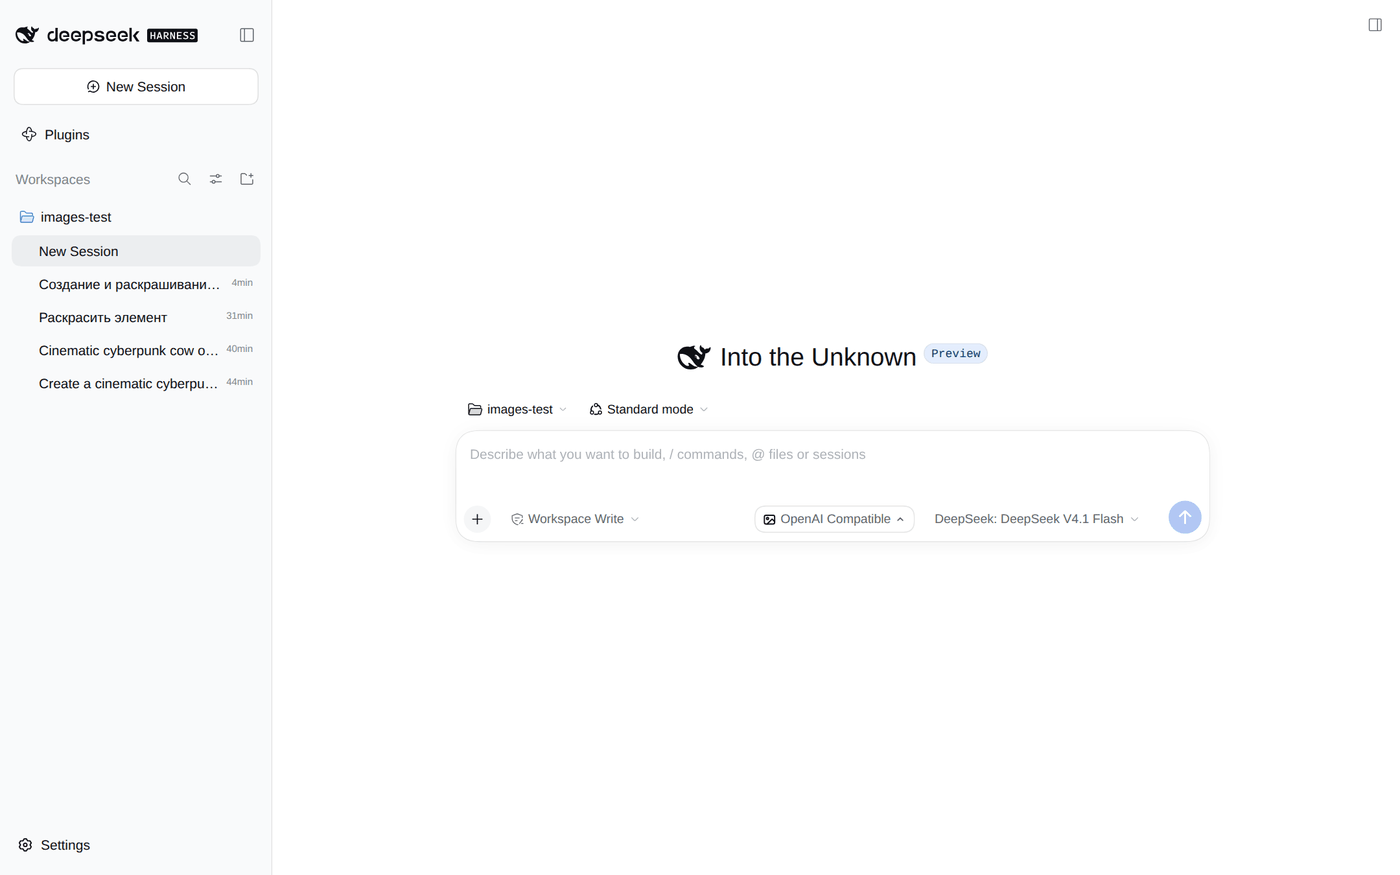Click the 44min timestamp in session list

click(239, 382)
